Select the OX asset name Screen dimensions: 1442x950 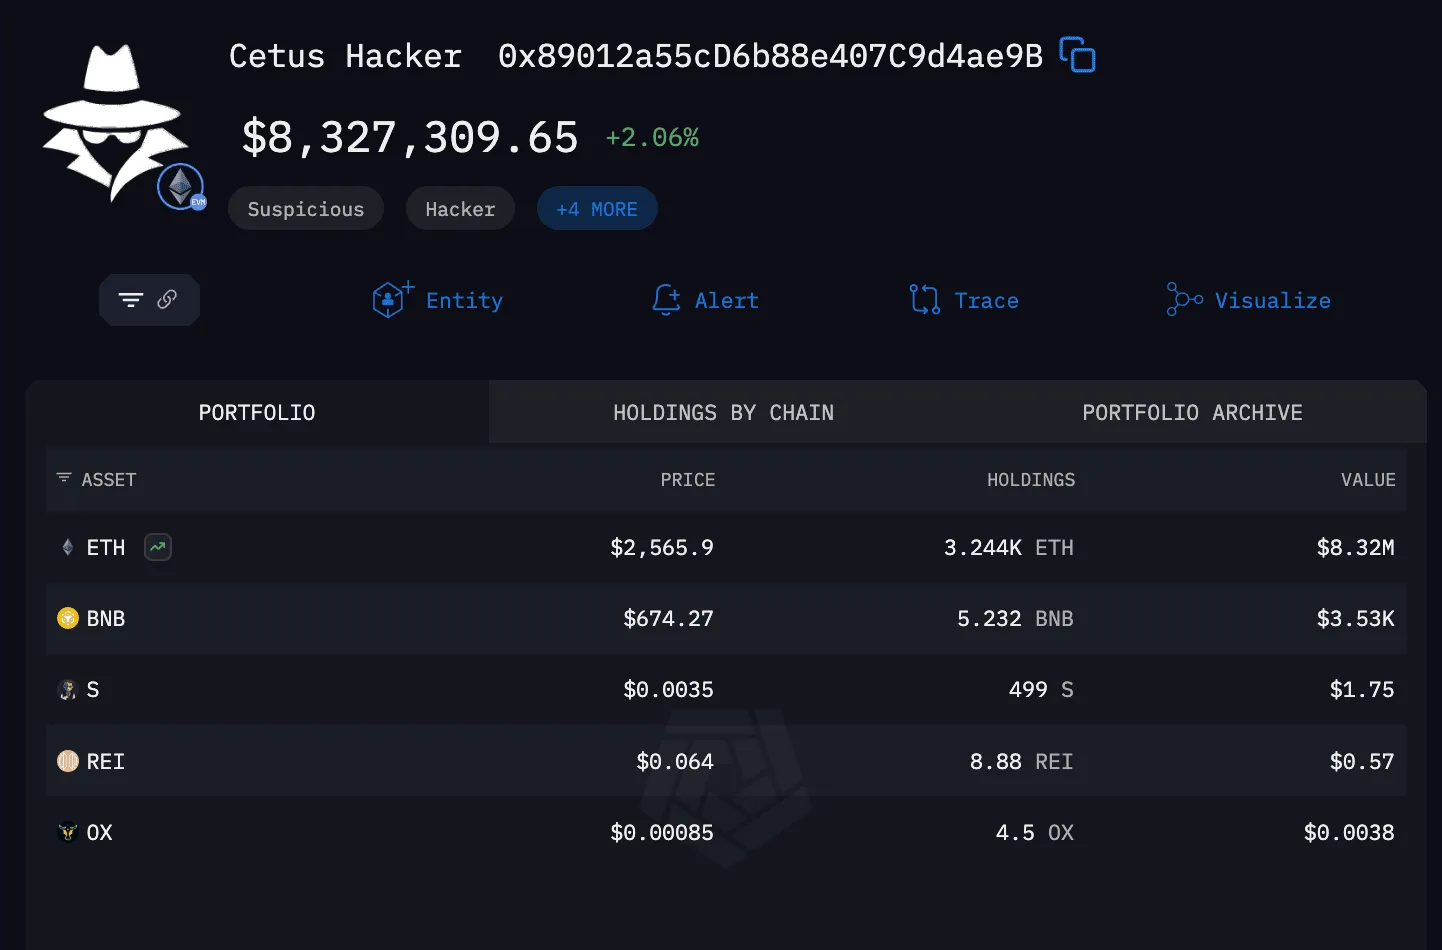tap(99, 832)
